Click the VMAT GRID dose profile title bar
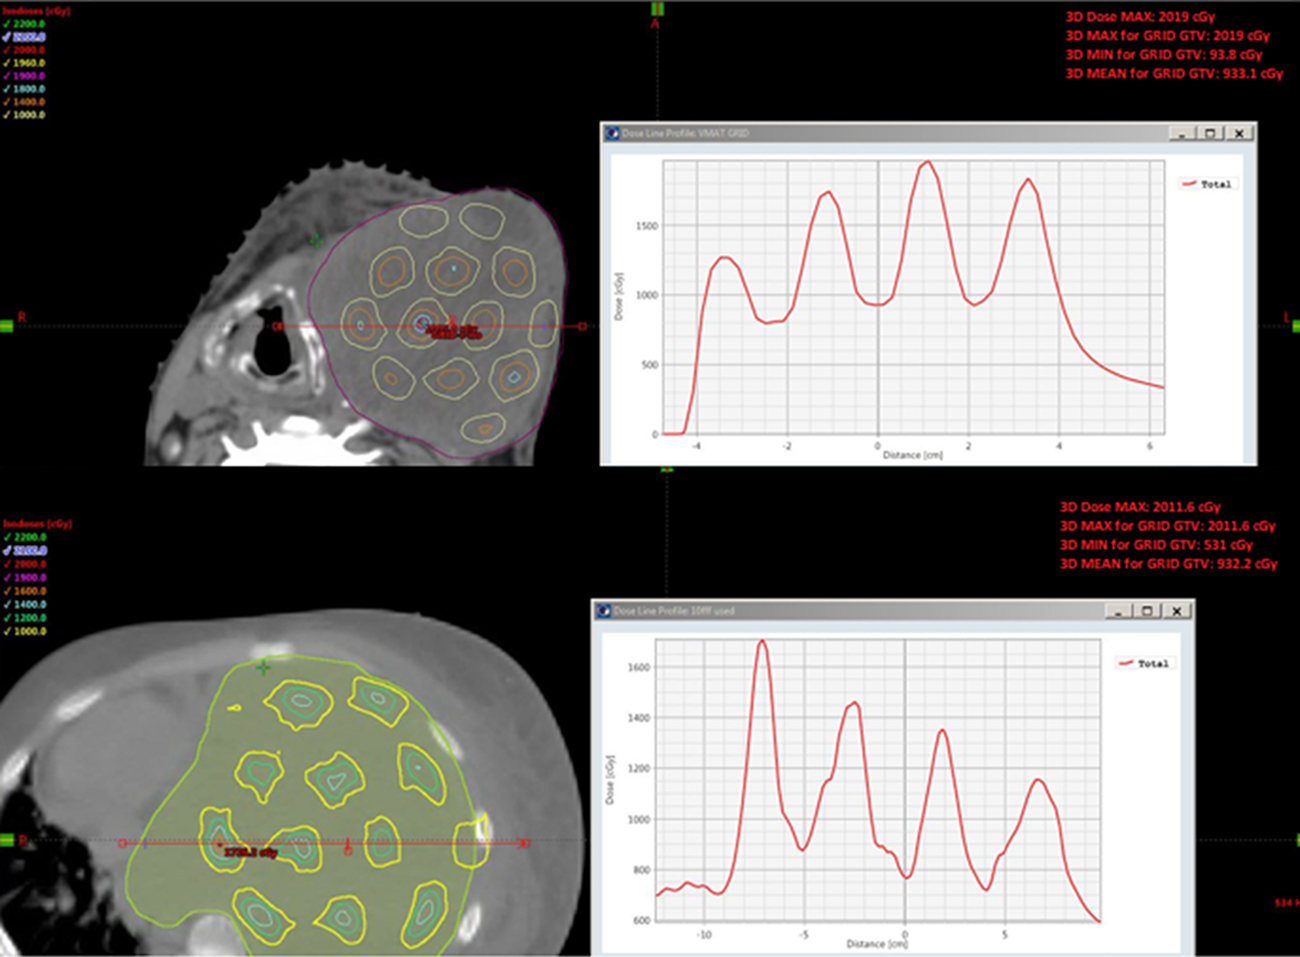 [880, 133]
